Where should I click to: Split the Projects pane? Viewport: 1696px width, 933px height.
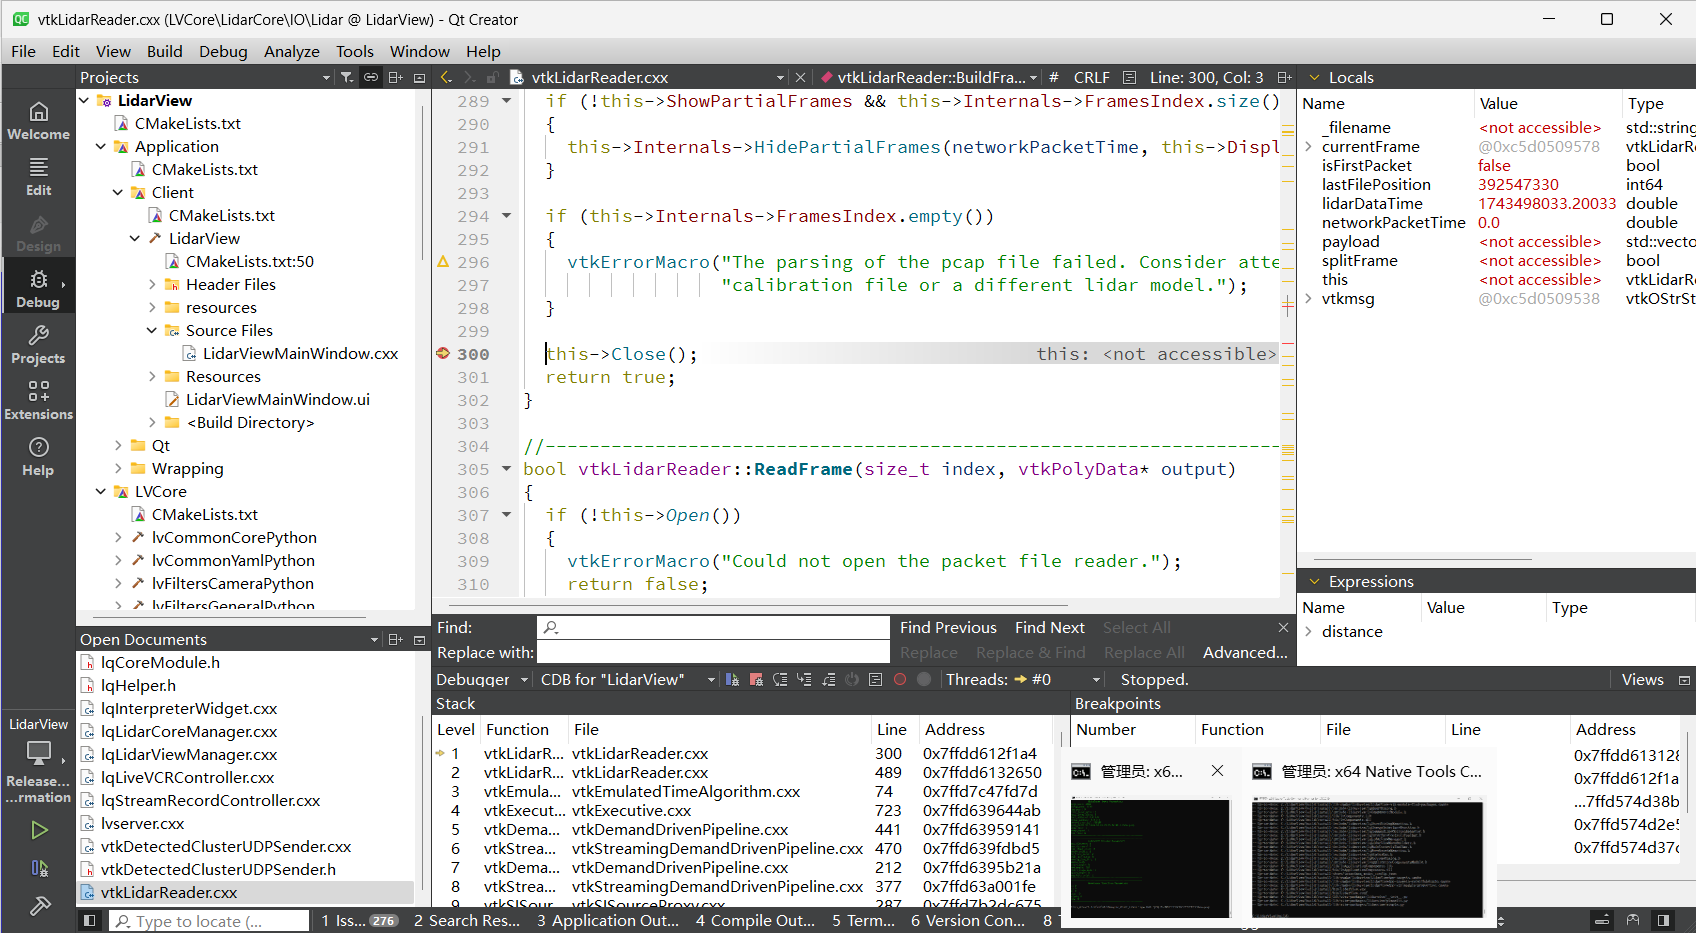[x=395, y=77]
